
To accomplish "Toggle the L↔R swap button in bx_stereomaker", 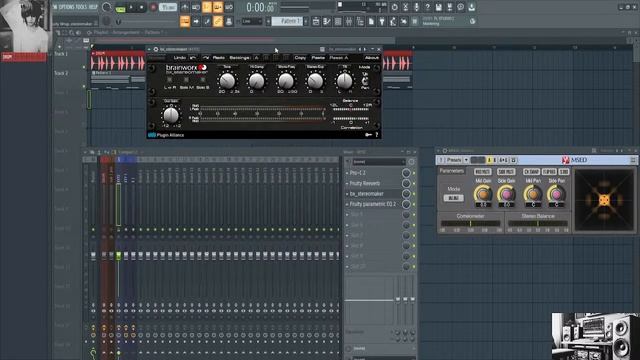I will (170, 80).
